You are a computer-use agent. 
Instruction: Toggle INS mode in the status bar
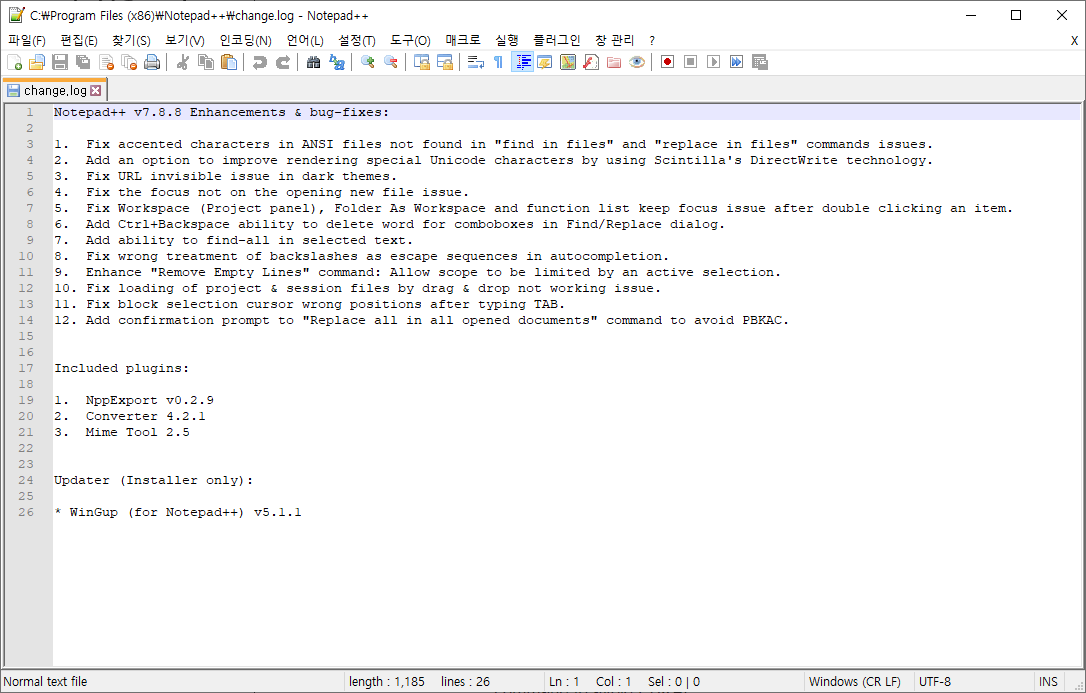(1048, 682)
